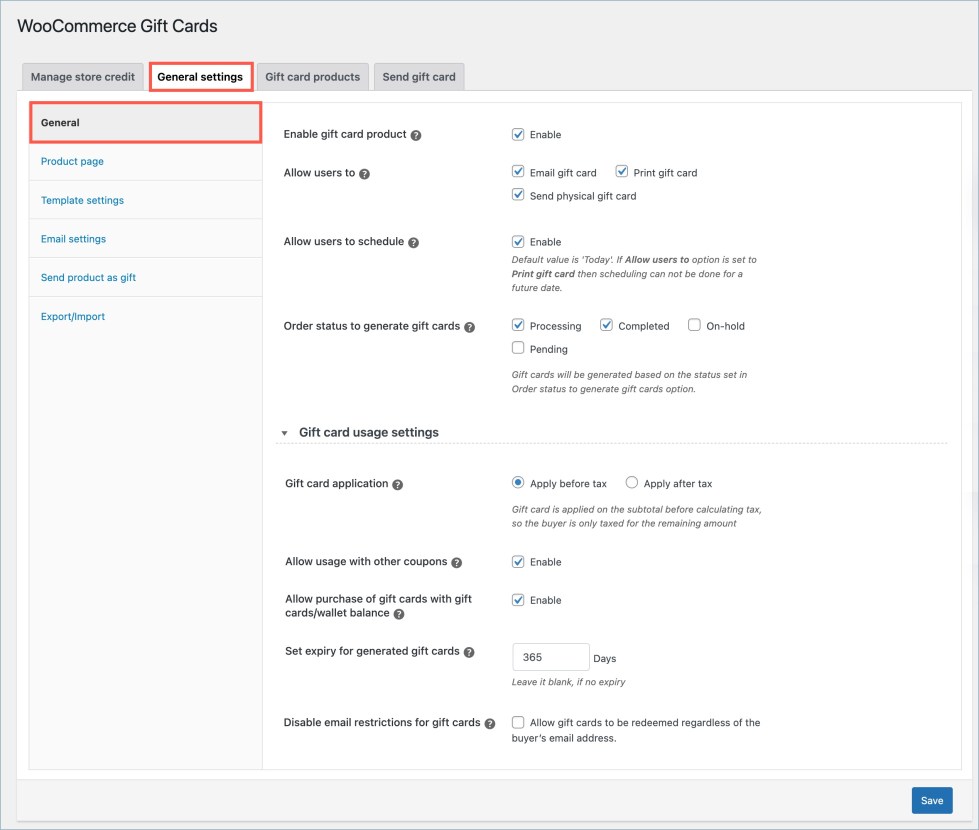Switch to Manage store credit tab
Image resolution: width=979 pixels, height=830 pixels.
pos(82,77)
